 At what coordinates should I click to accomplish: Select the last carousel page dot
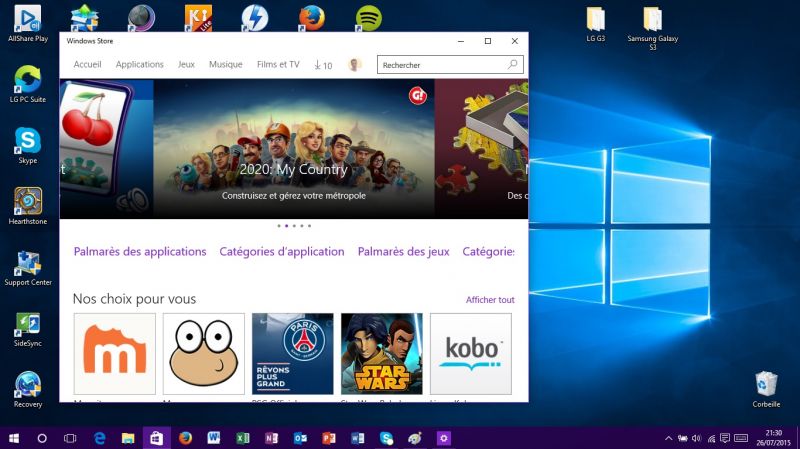[x=309, y=226]
